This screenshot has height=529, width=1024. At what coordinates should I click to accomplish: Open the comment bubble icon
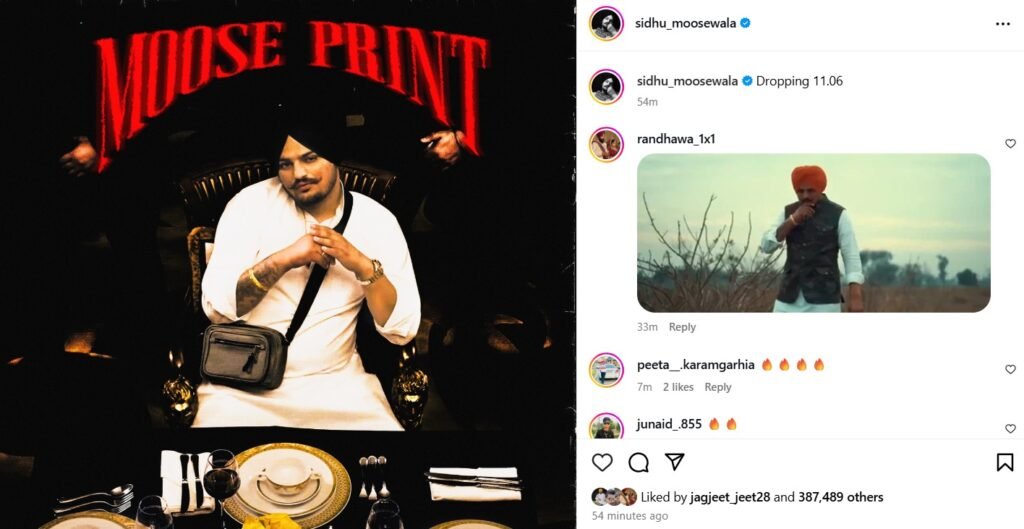(638, 462)
